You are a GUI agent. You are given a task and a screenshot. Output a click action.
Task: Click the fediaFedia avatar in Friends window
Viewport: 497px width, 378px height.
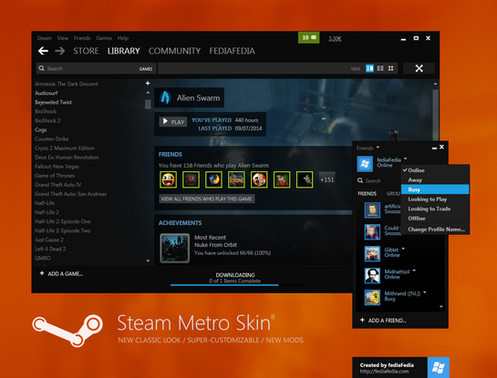click(365, 164)
